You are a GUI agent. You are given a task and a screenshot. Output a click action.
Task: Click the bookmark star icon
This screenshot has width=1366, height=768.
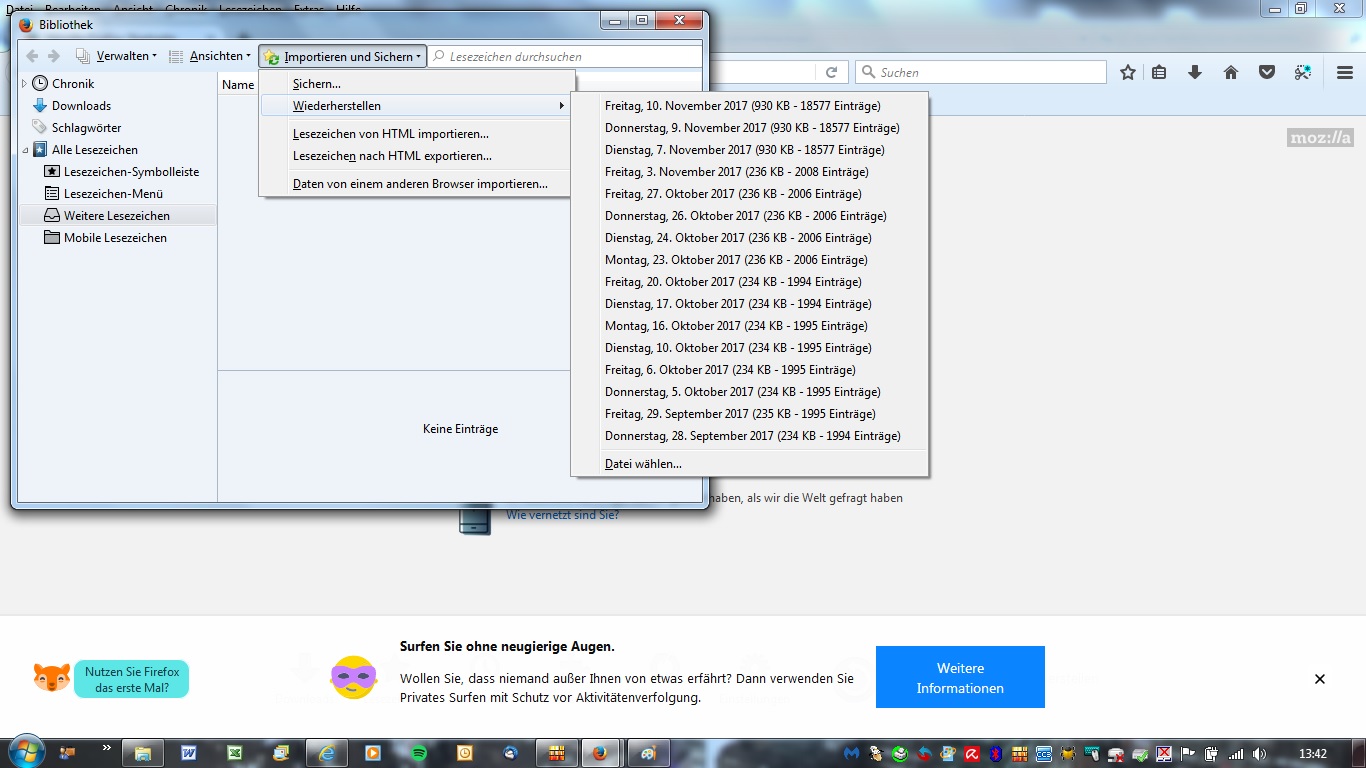1128,72
